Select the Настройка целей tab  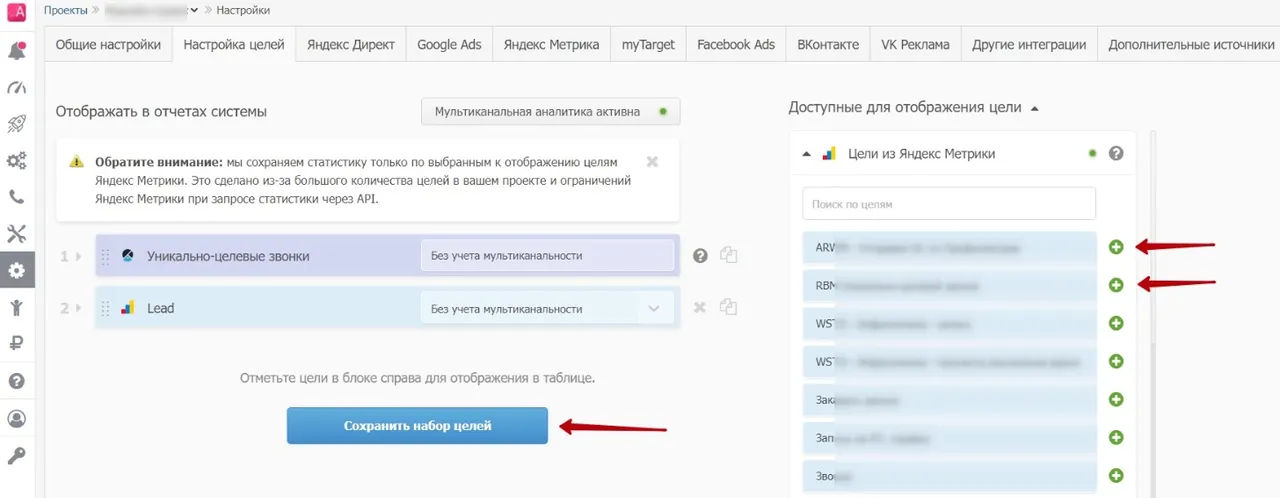pyautogui.click(x=234, y=44)
